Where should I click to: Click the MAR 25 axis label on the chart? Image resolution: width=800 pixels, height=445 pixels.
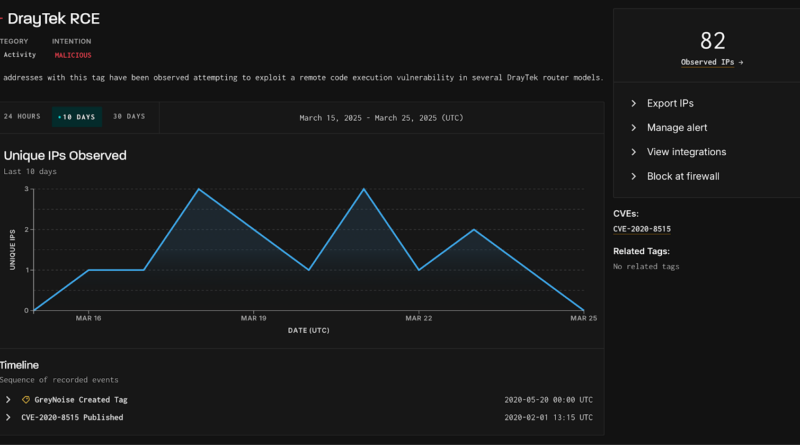click(x=583, y=318)
